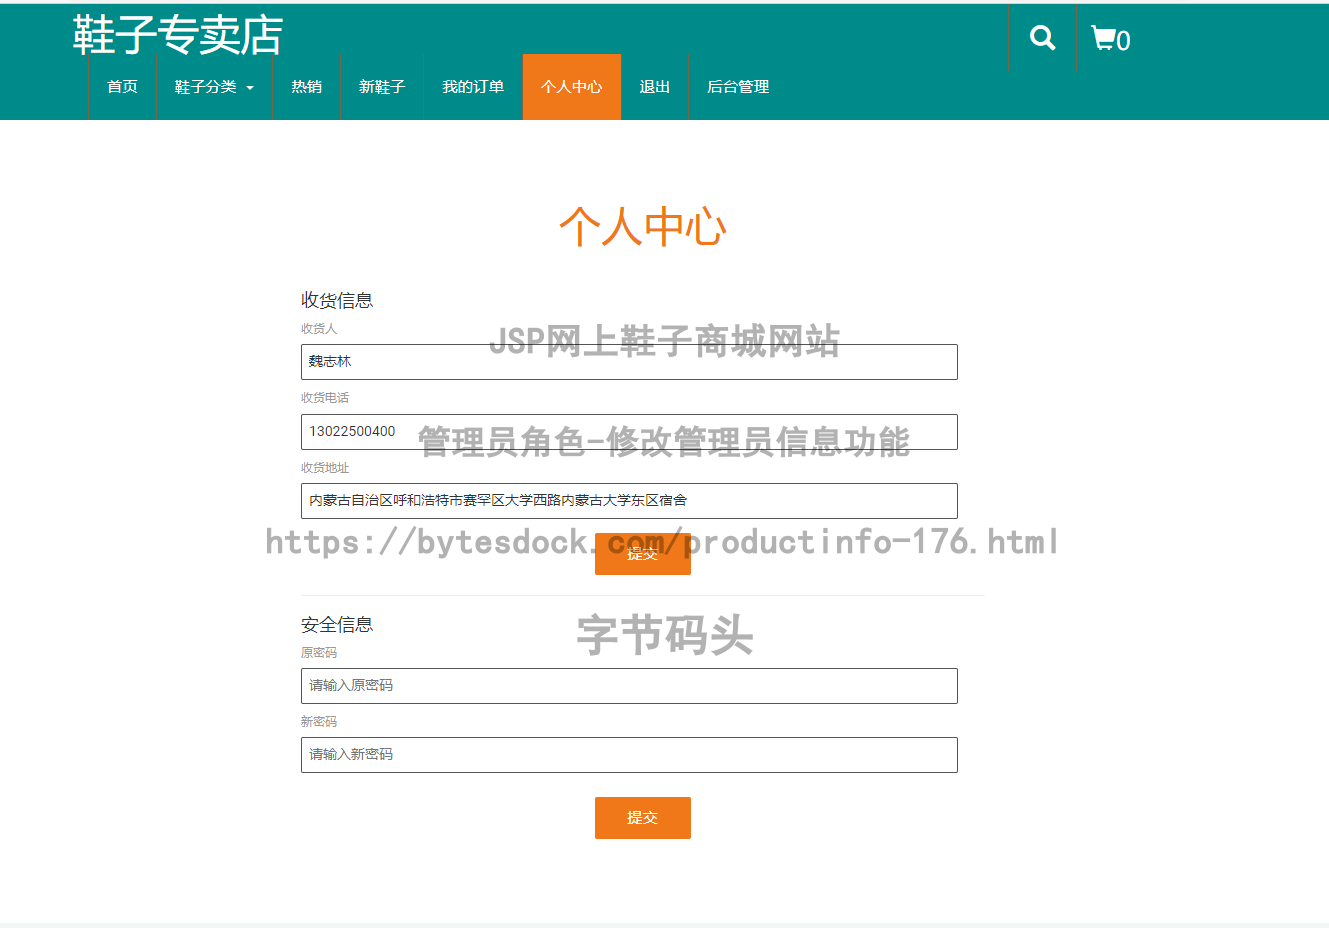1329x928 pixels.
Task: Click 退出 to log out
Action: [x=655, y=87]
